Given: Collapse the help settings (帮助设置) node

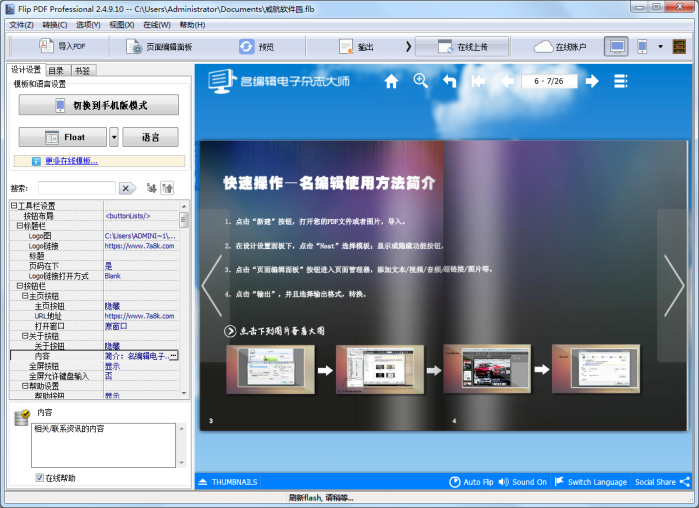Looking at the screenshot, I should (25, 386).
